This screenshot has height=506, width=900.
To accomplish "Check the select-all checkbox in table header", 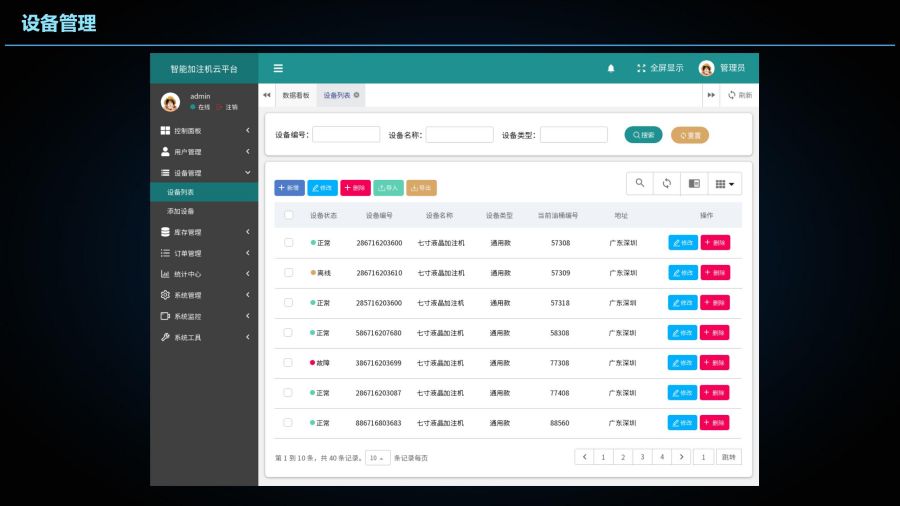I will [289, 215].
